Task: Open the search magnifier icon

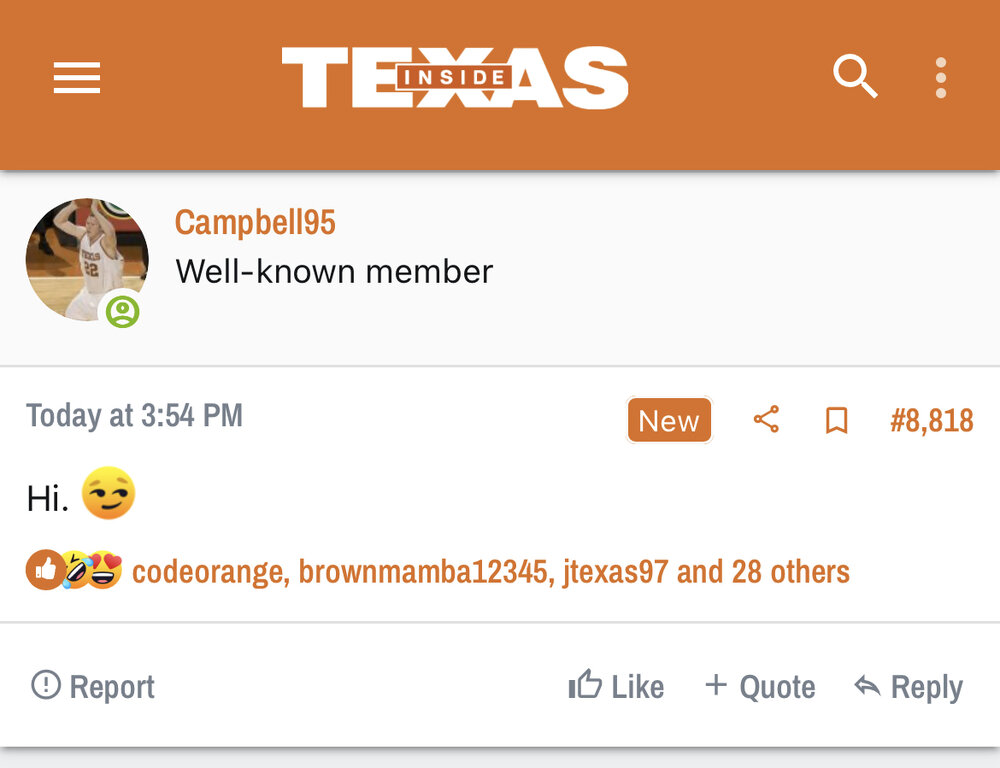Action: point(855,77)
